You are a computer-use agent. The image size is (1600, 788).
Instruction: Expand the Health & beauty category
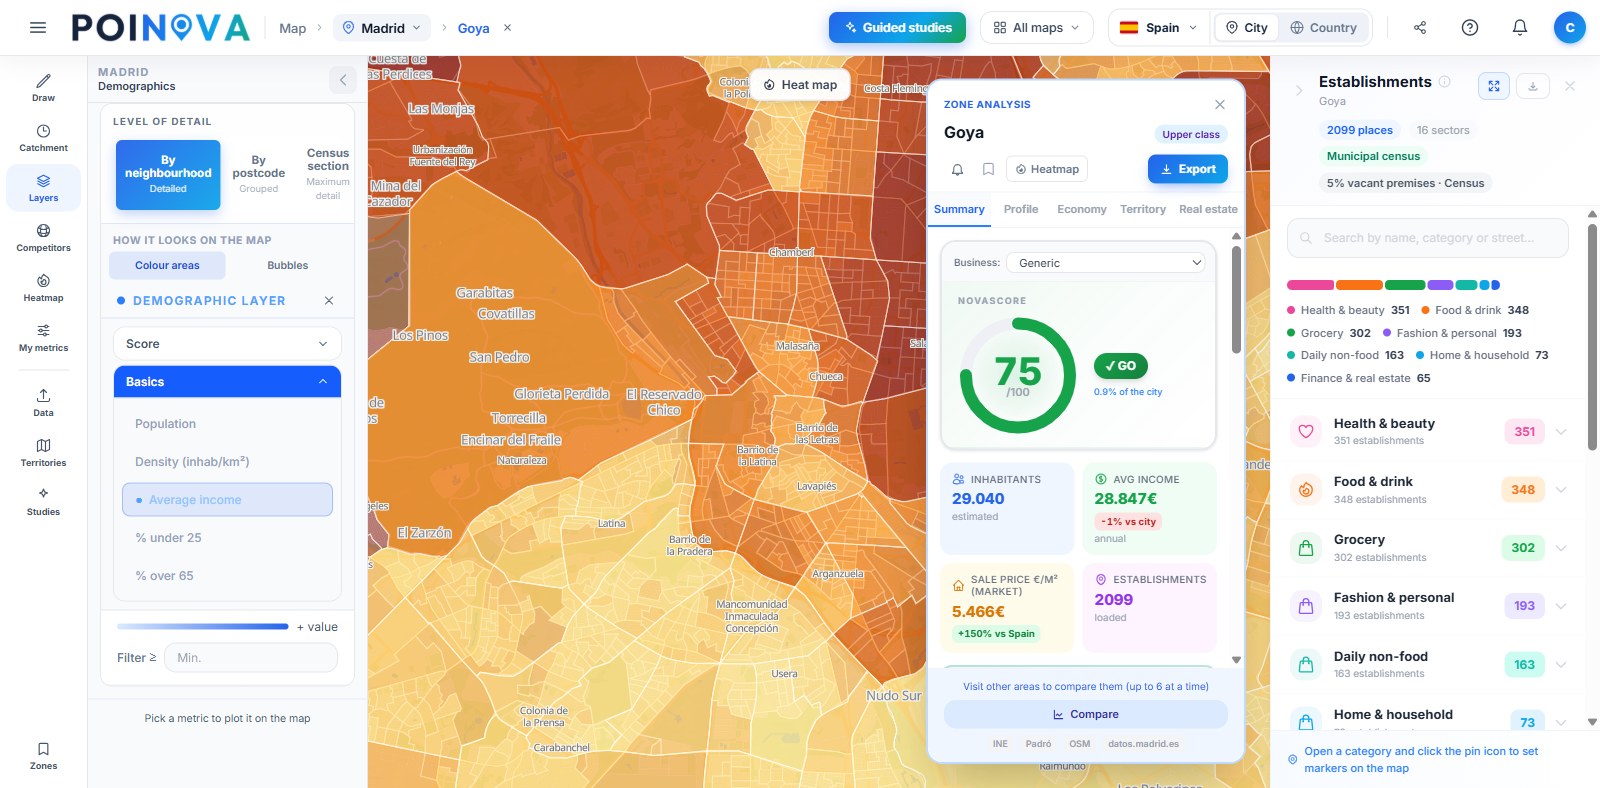point(1428,432)
